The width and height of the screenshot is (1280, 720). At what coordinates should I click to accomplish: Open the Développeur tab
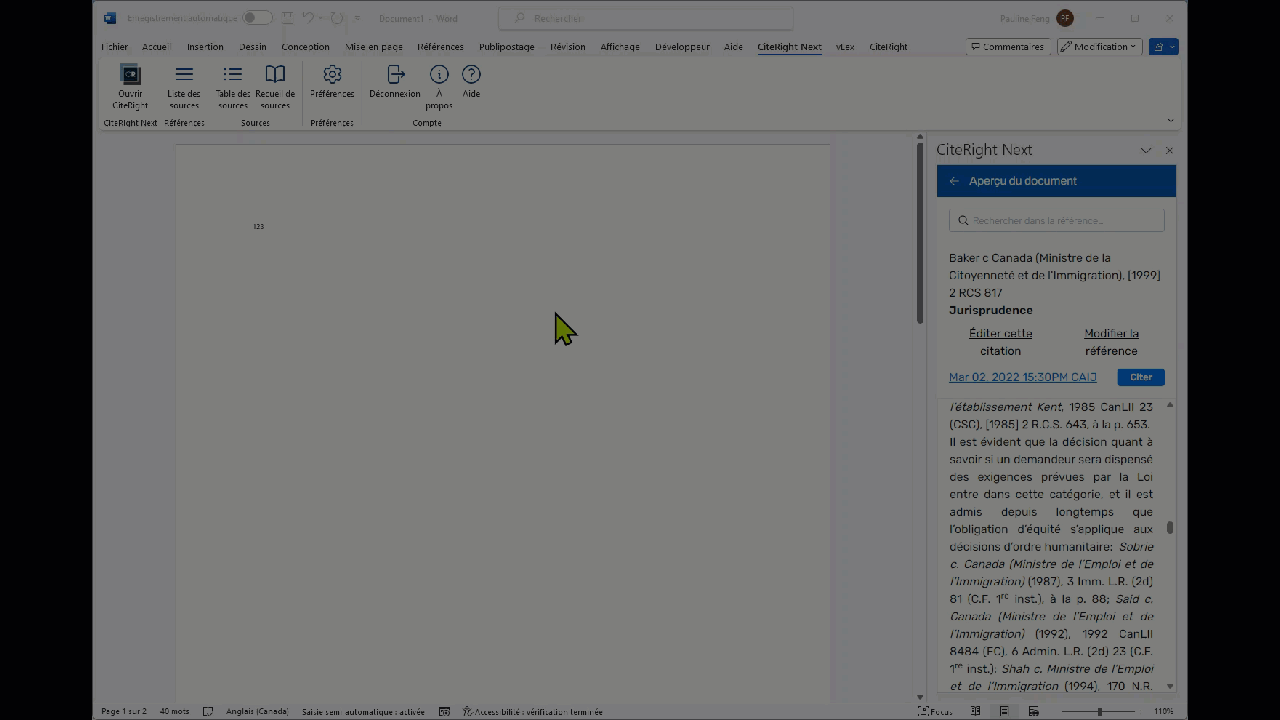click(682, 47)
